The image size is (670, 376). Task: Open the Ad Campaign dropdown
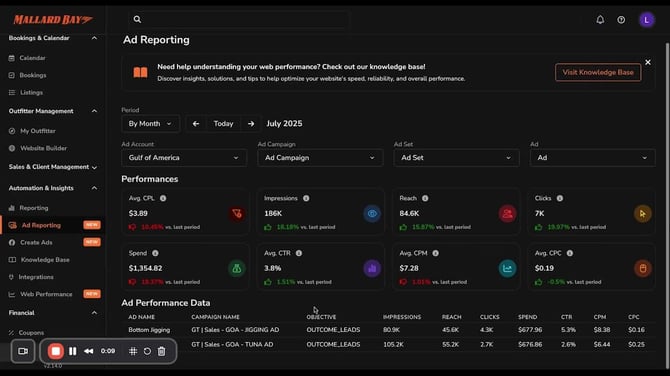point(320,158)
